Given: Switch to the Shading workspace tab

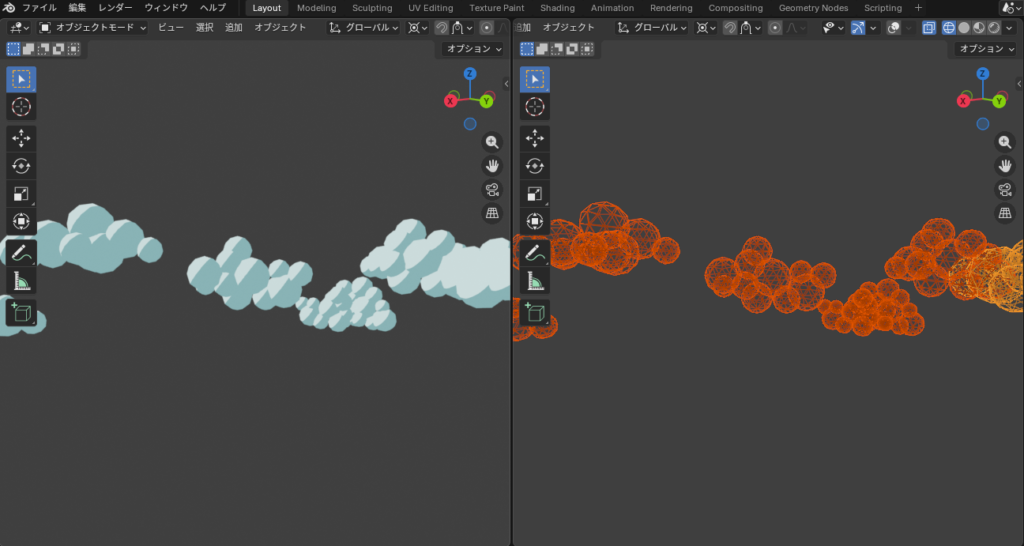Looking at the screenshot, I should click(557, 8).
